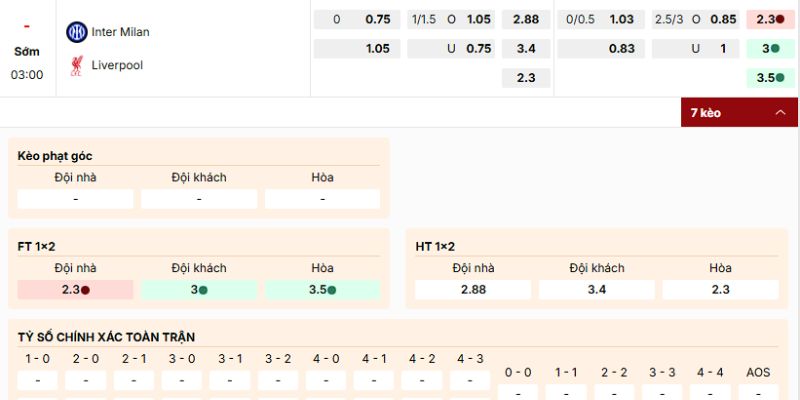
Task: Pick HT 1×2 Đội khách odds 3.4
Action: [x=597, y=289]
